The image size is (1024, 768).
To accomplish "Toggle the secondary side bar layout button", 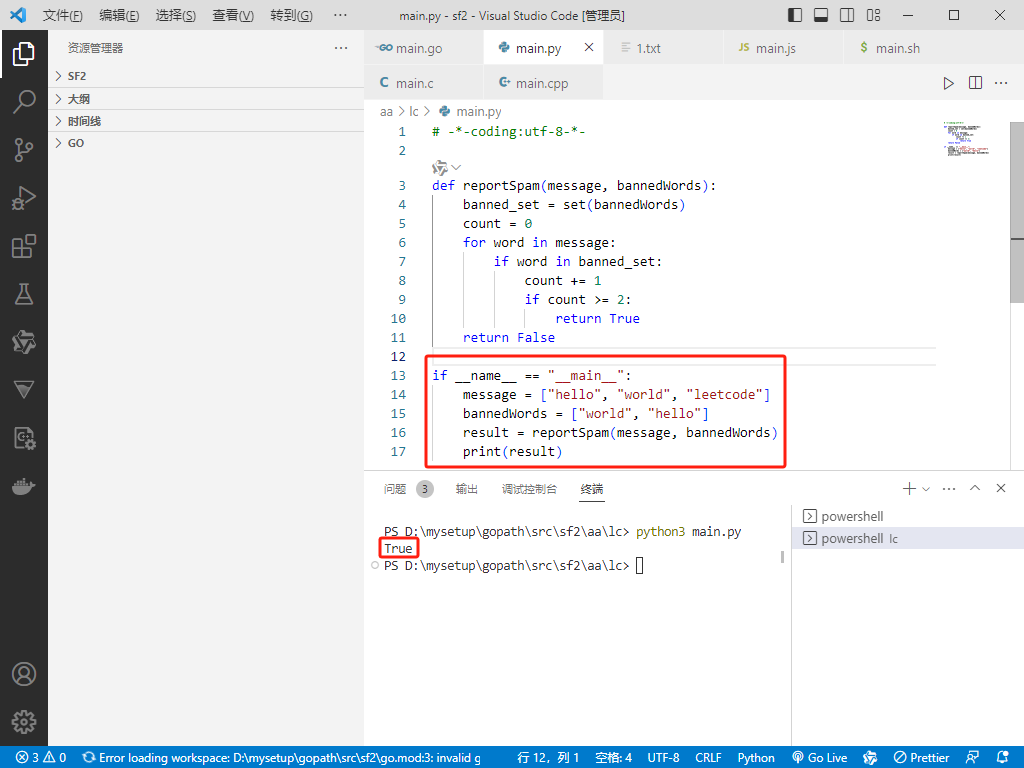I will click(x=847, y=15).
